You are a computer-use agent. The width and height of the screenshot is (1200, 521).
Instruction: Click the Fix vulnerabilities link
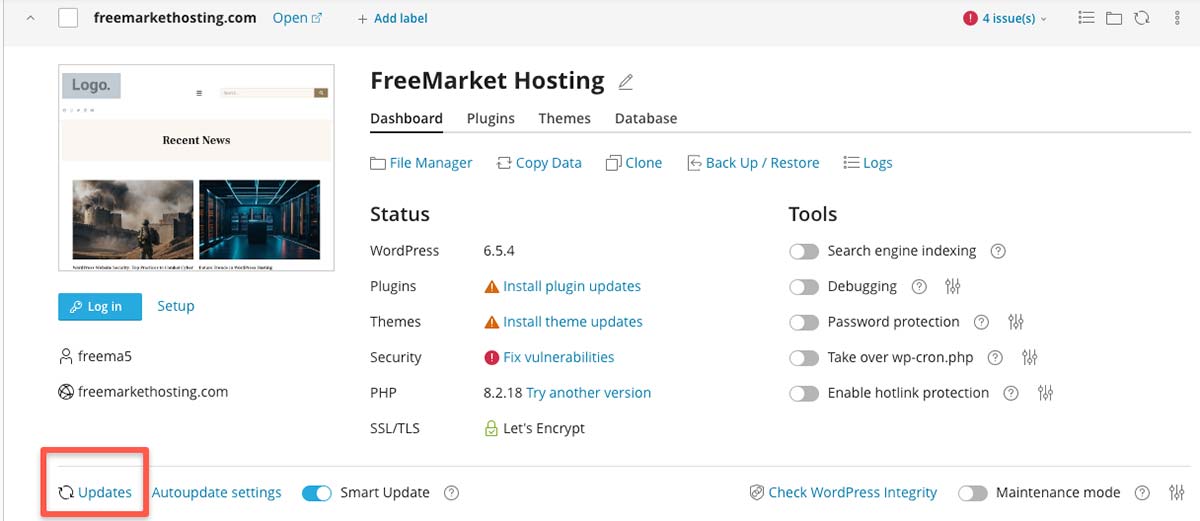(558, 357)
